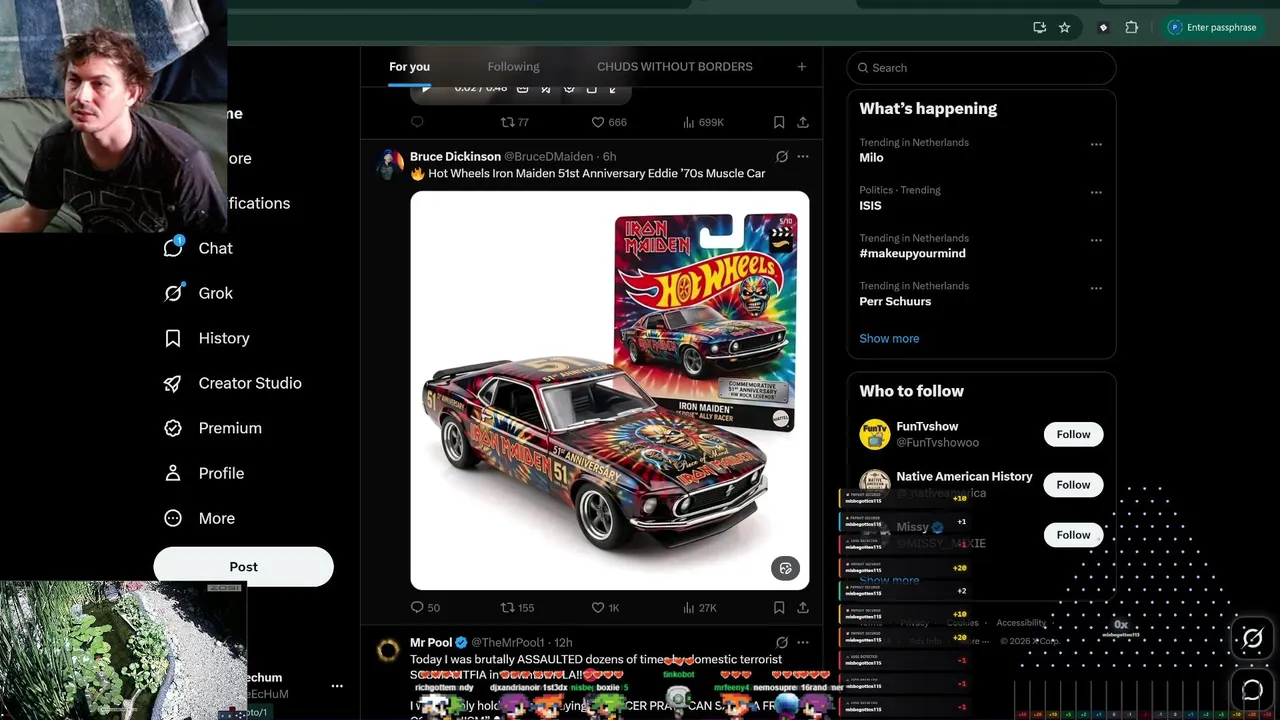This screenshot has height=720, width=1280.
Task: Bookmark the post with 699K views
Action: point(779,122)
